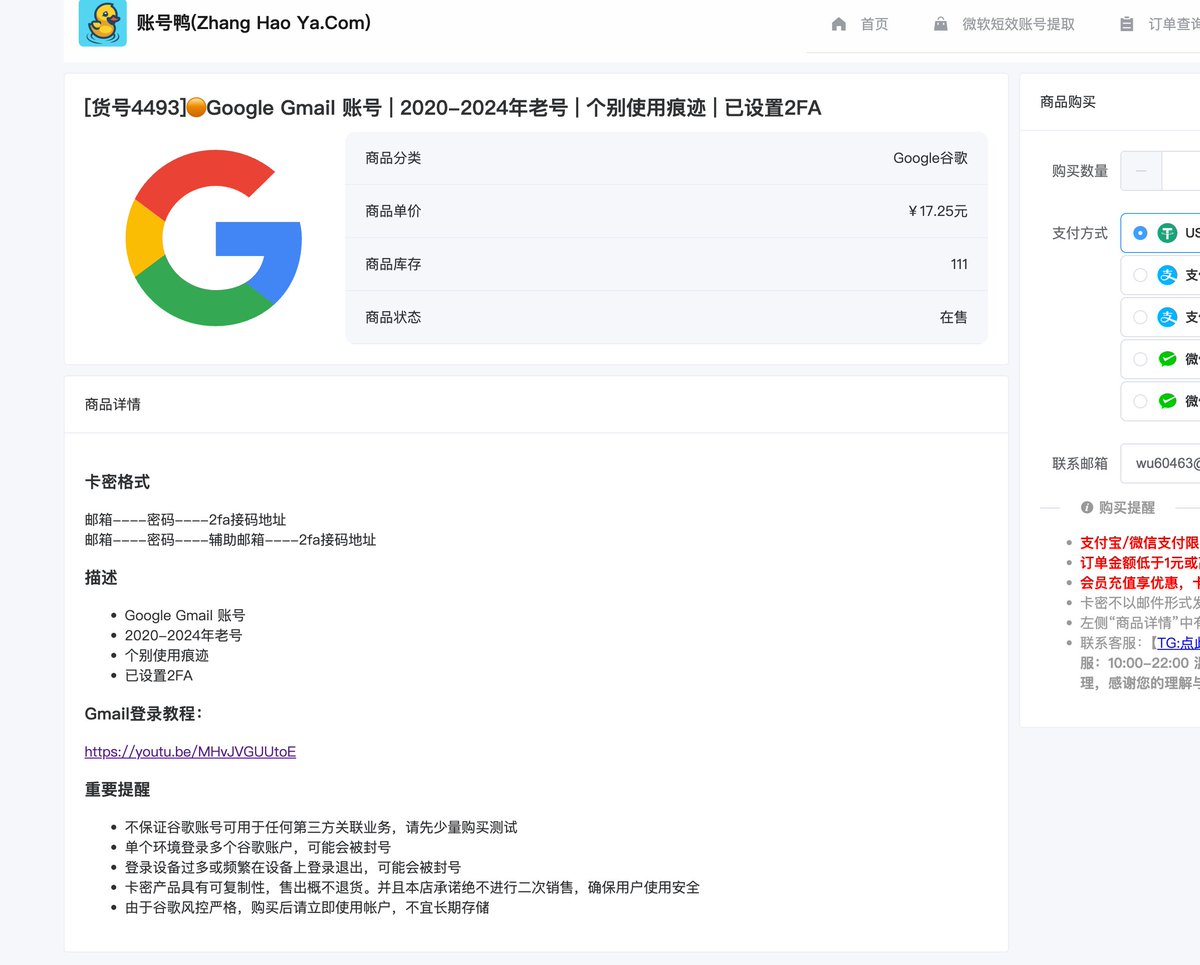Screen dimensions: 1200x965
Task: Open the youtu.be Gmail login tutorial link
Action: (190, 751)
